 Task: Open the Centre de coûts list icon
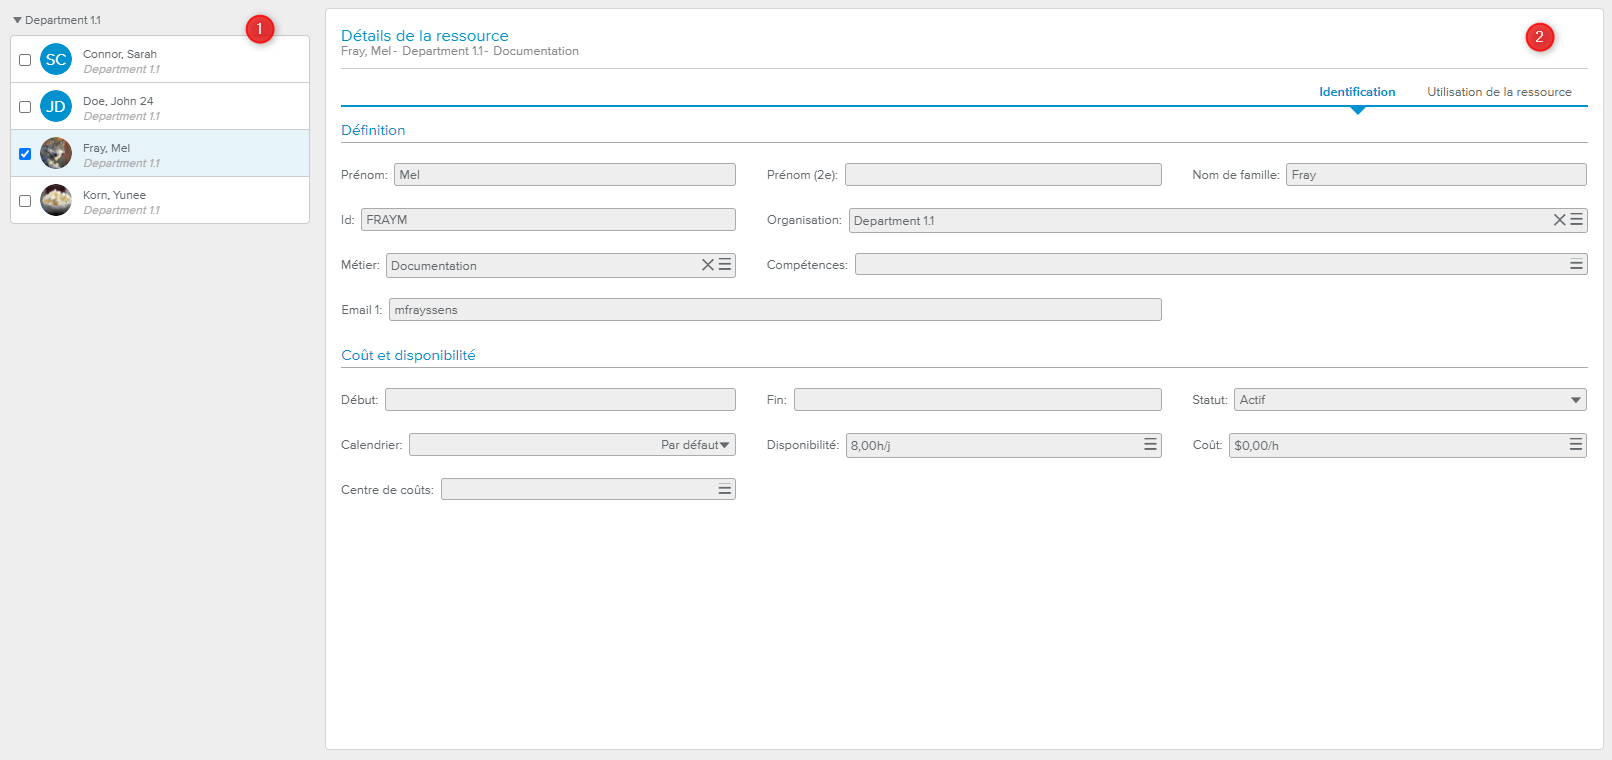tap(725, 490)
